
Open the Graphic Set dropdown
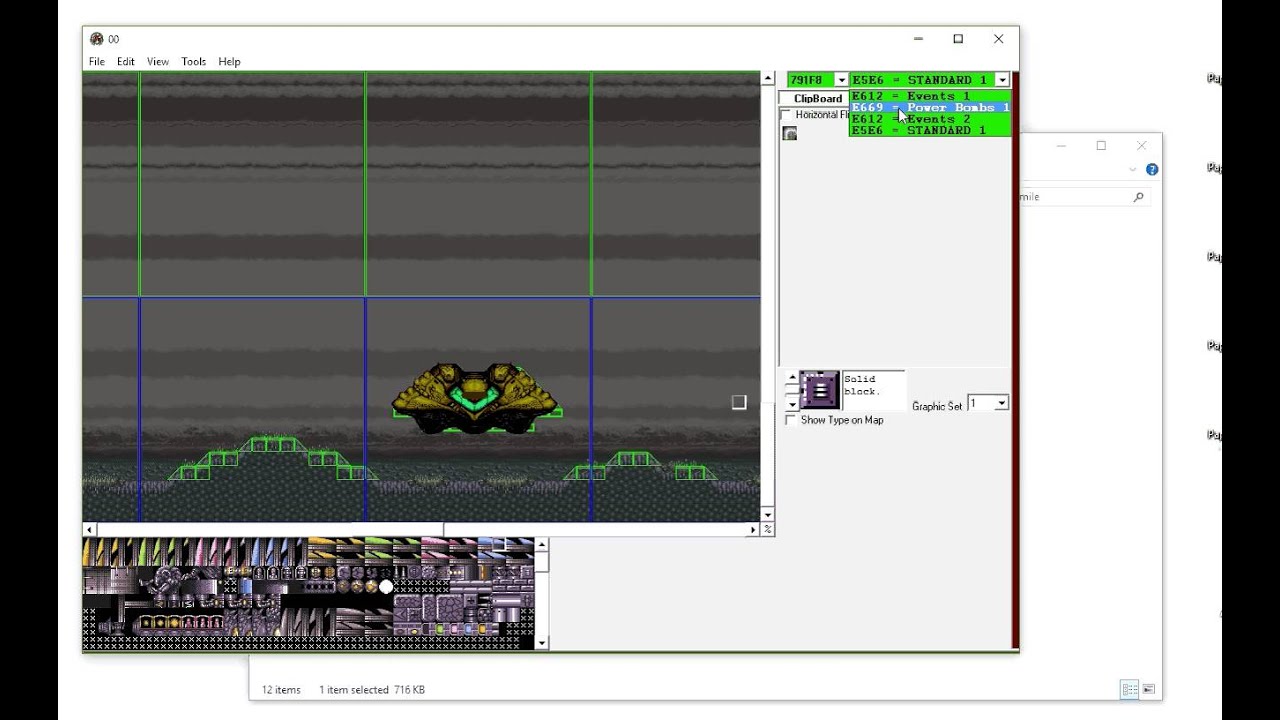pos(1001,403)
